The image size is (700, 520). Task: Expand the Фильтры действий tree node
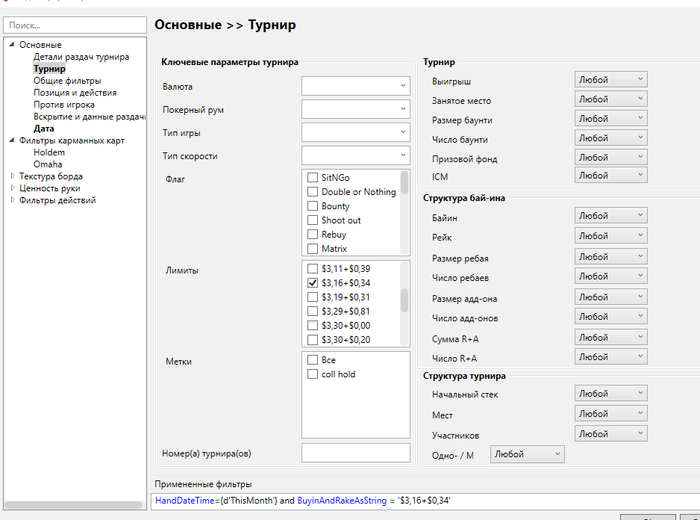(x=12, y=200)
